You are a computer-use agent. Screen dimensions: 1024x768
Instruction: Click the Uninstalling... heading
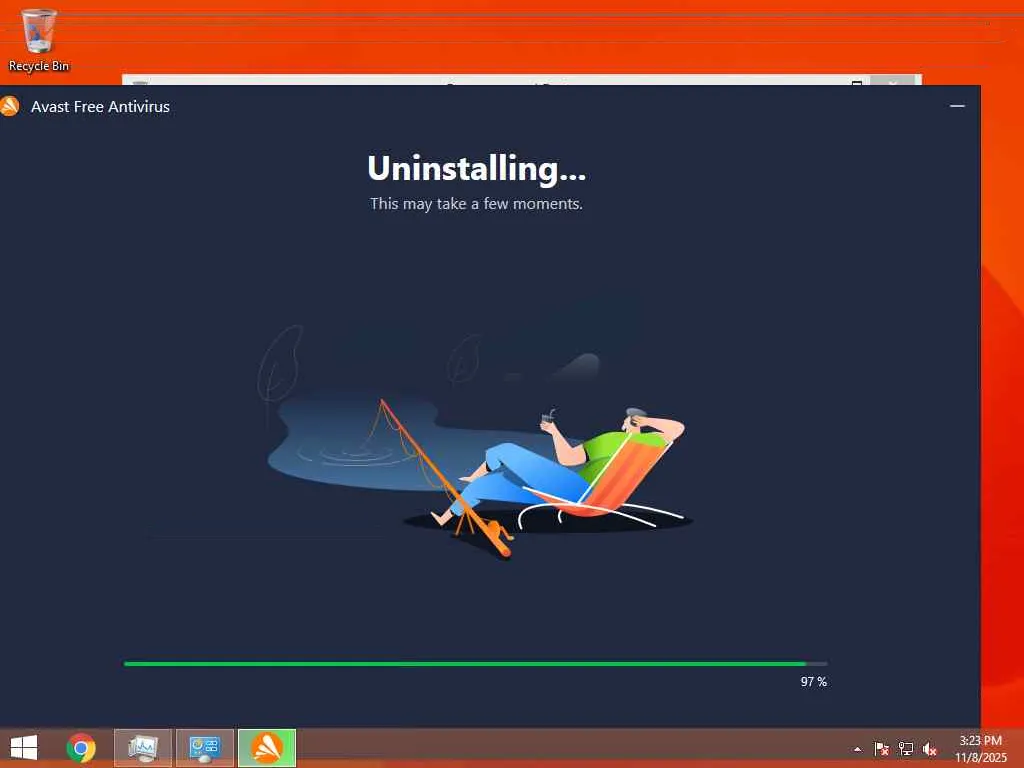tap(476, 169)
